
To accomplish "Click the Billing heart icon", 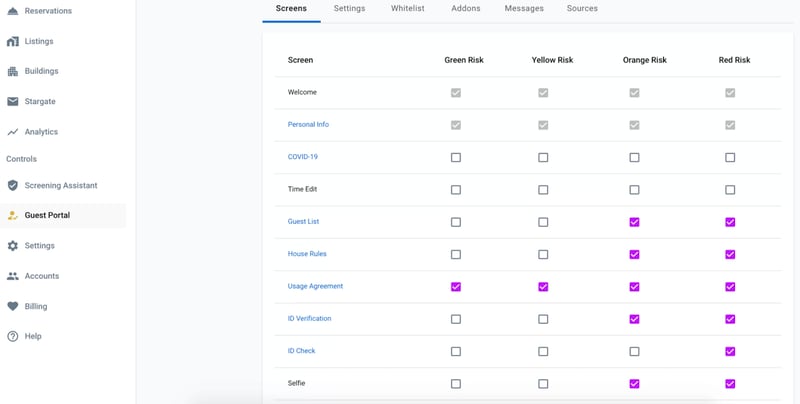I will [x=13, y=306].
